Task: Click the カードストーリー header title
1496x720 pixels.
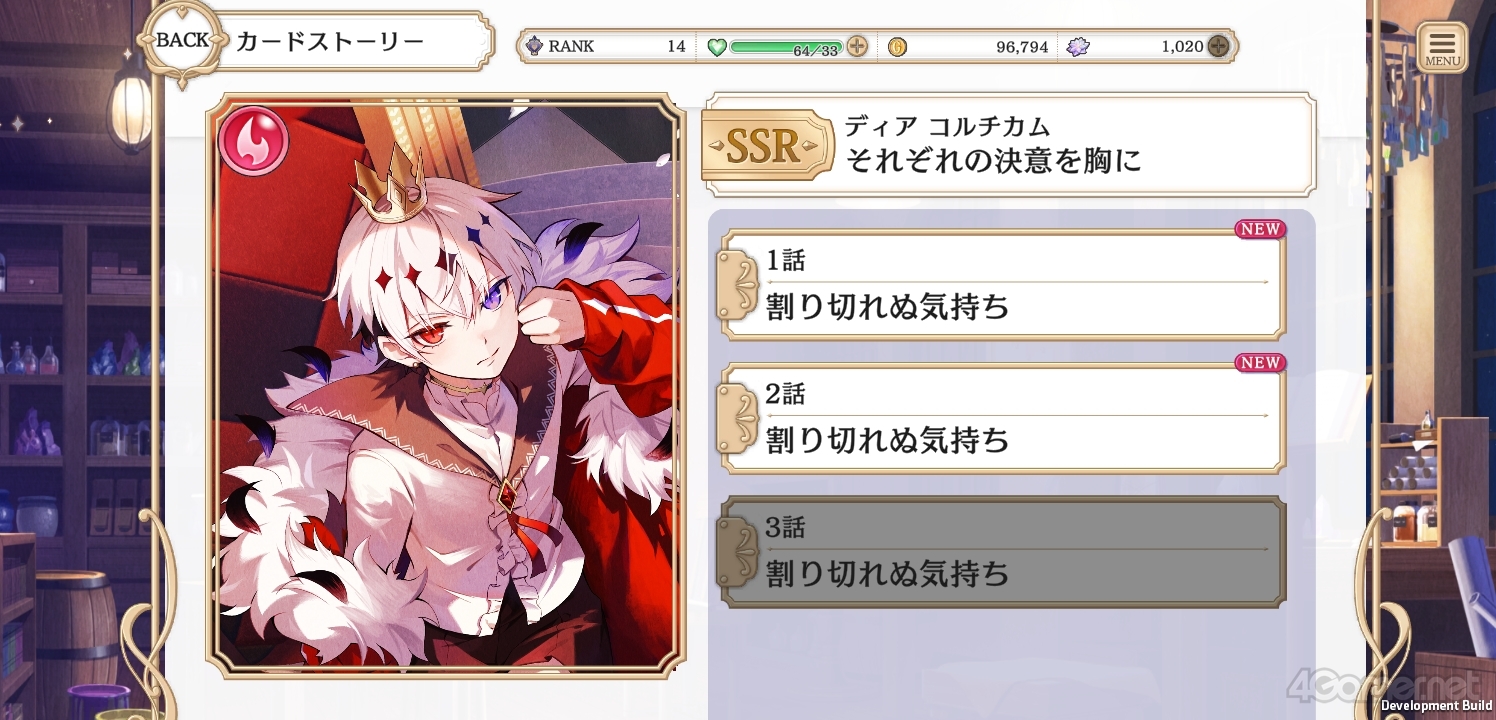Action: [330, 42]
